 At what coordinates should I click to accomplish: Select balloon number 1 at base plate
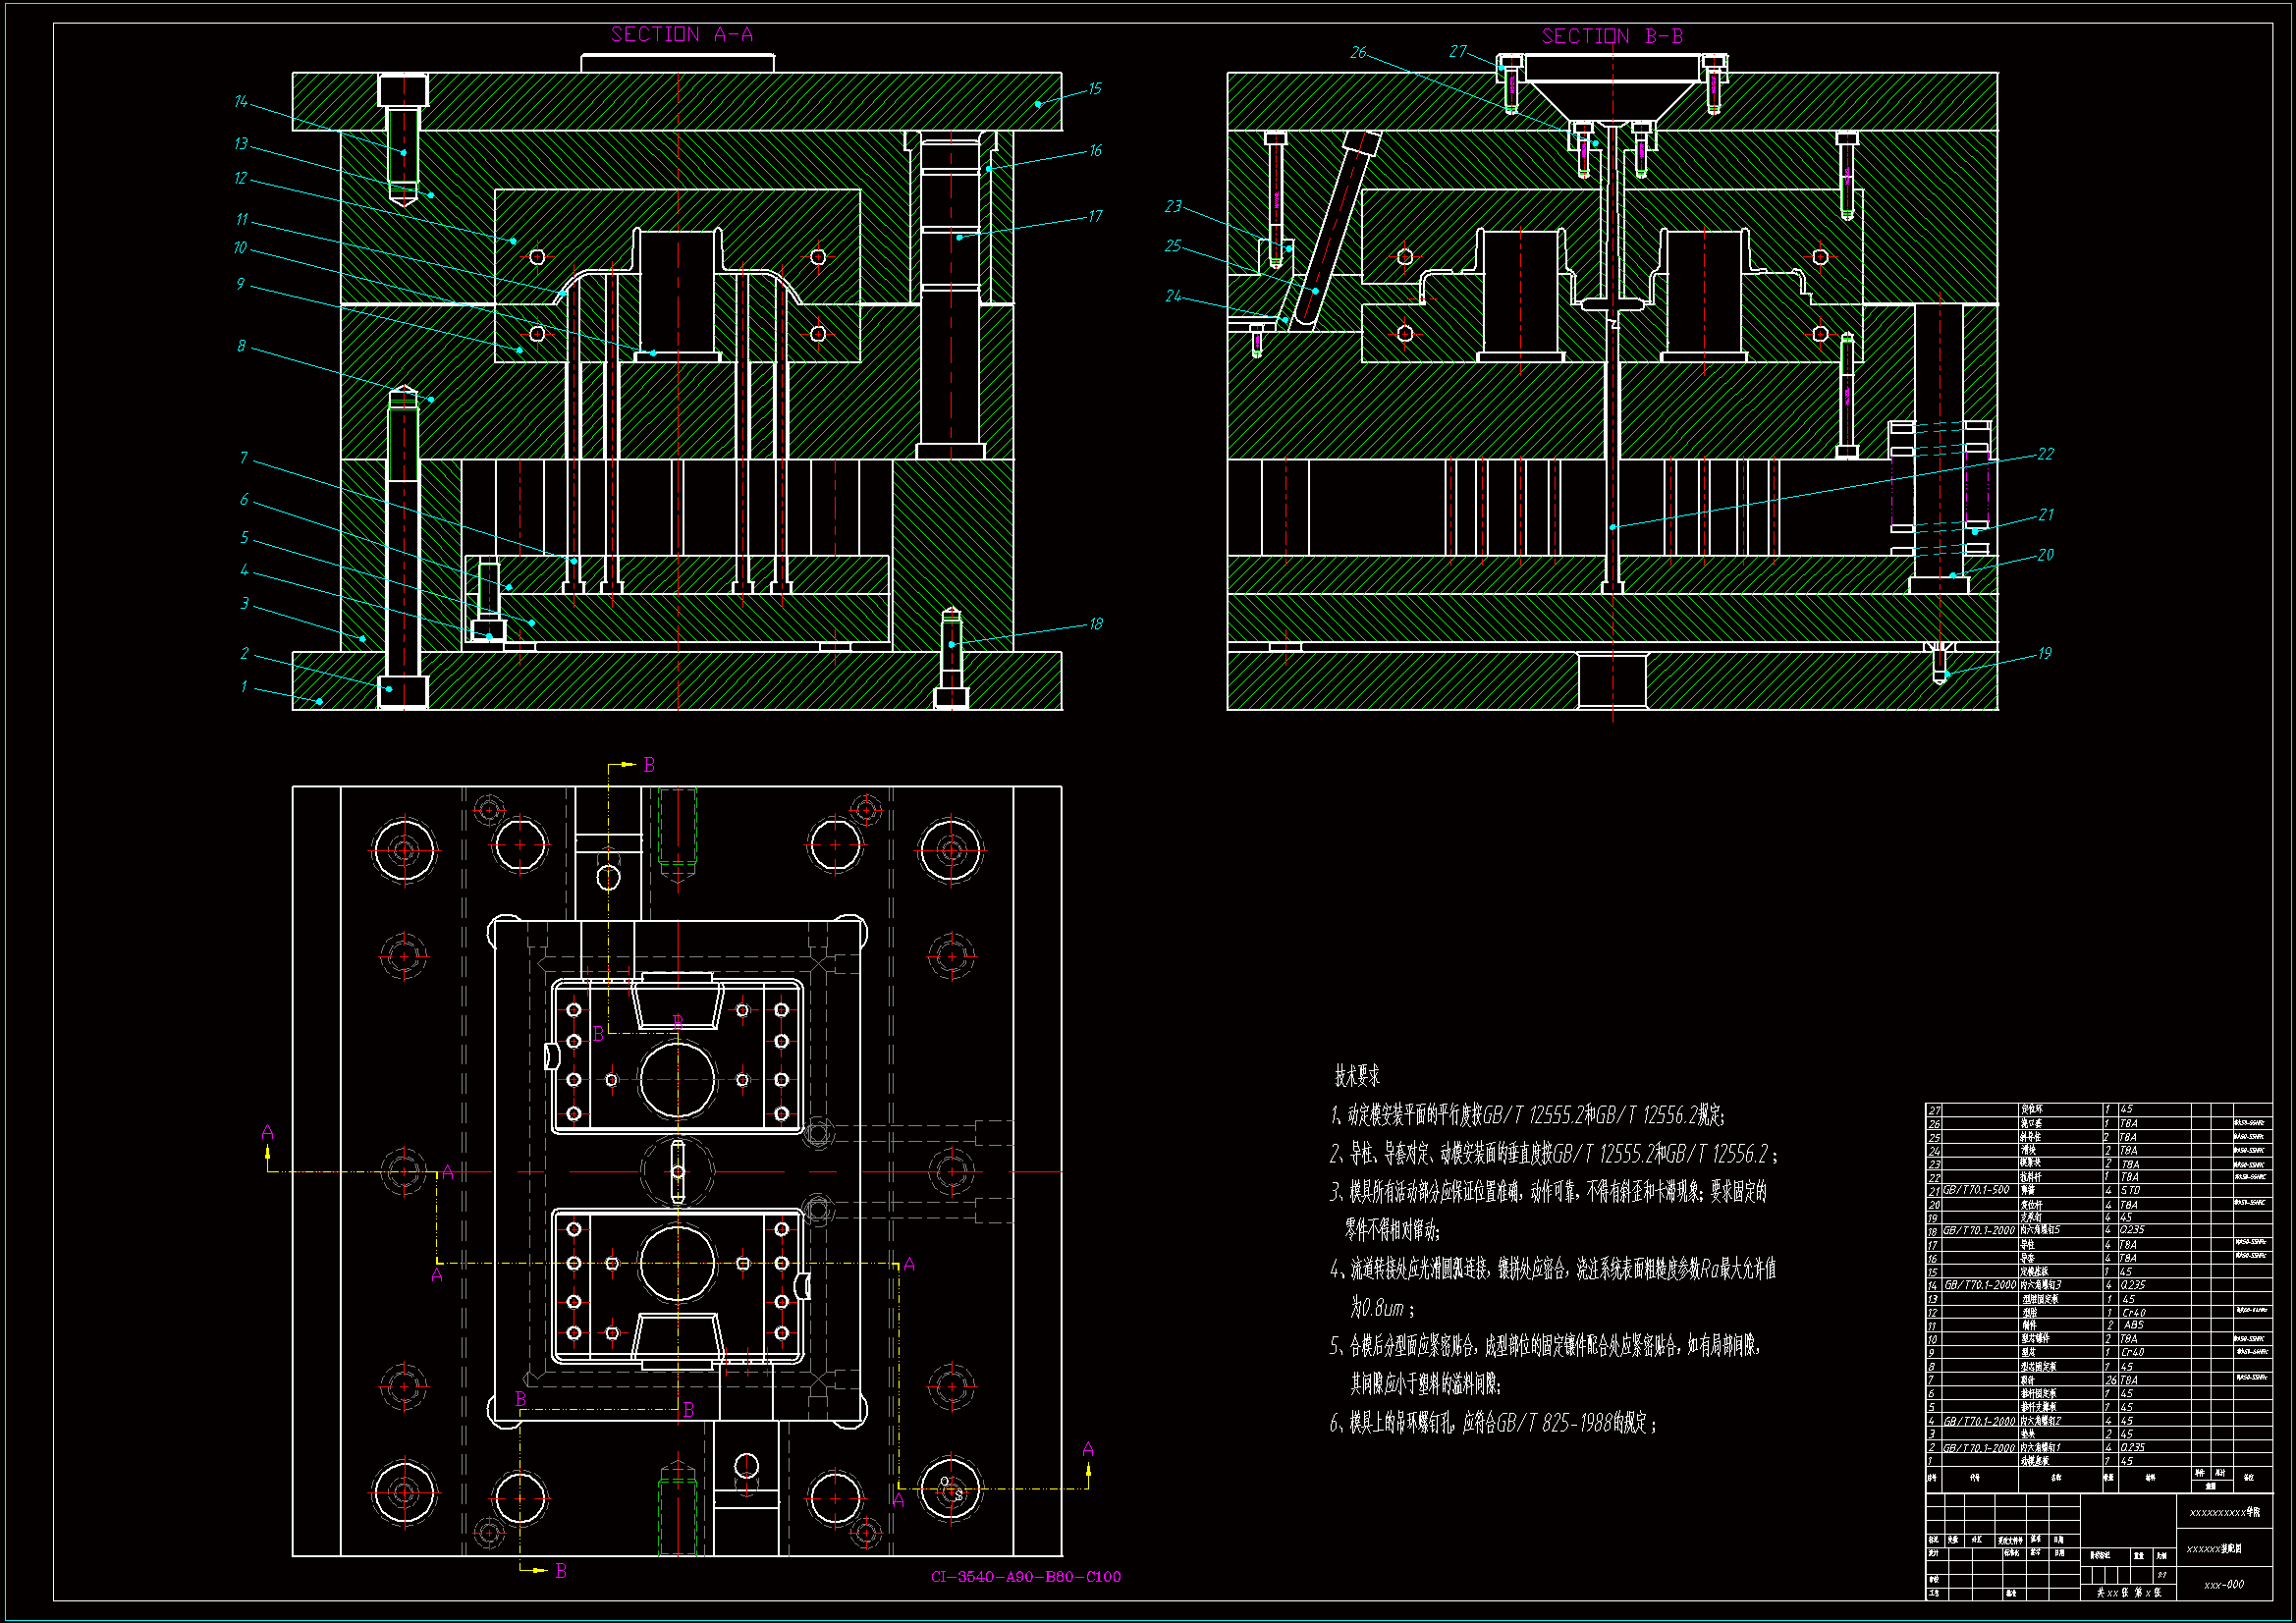click(244, 687)
